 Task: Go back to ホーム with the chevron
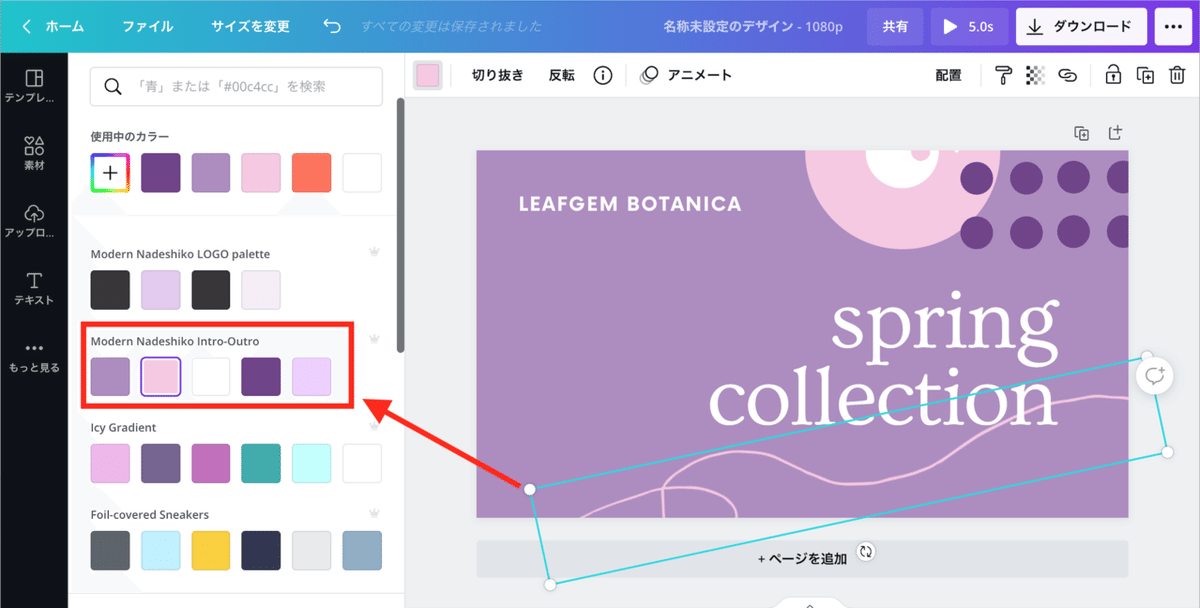(53, 27)
